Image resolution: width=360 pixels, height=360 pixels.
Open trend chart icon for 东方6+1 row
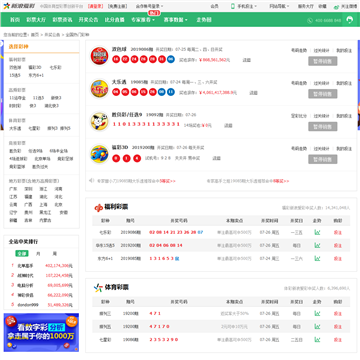pos(317,258)
